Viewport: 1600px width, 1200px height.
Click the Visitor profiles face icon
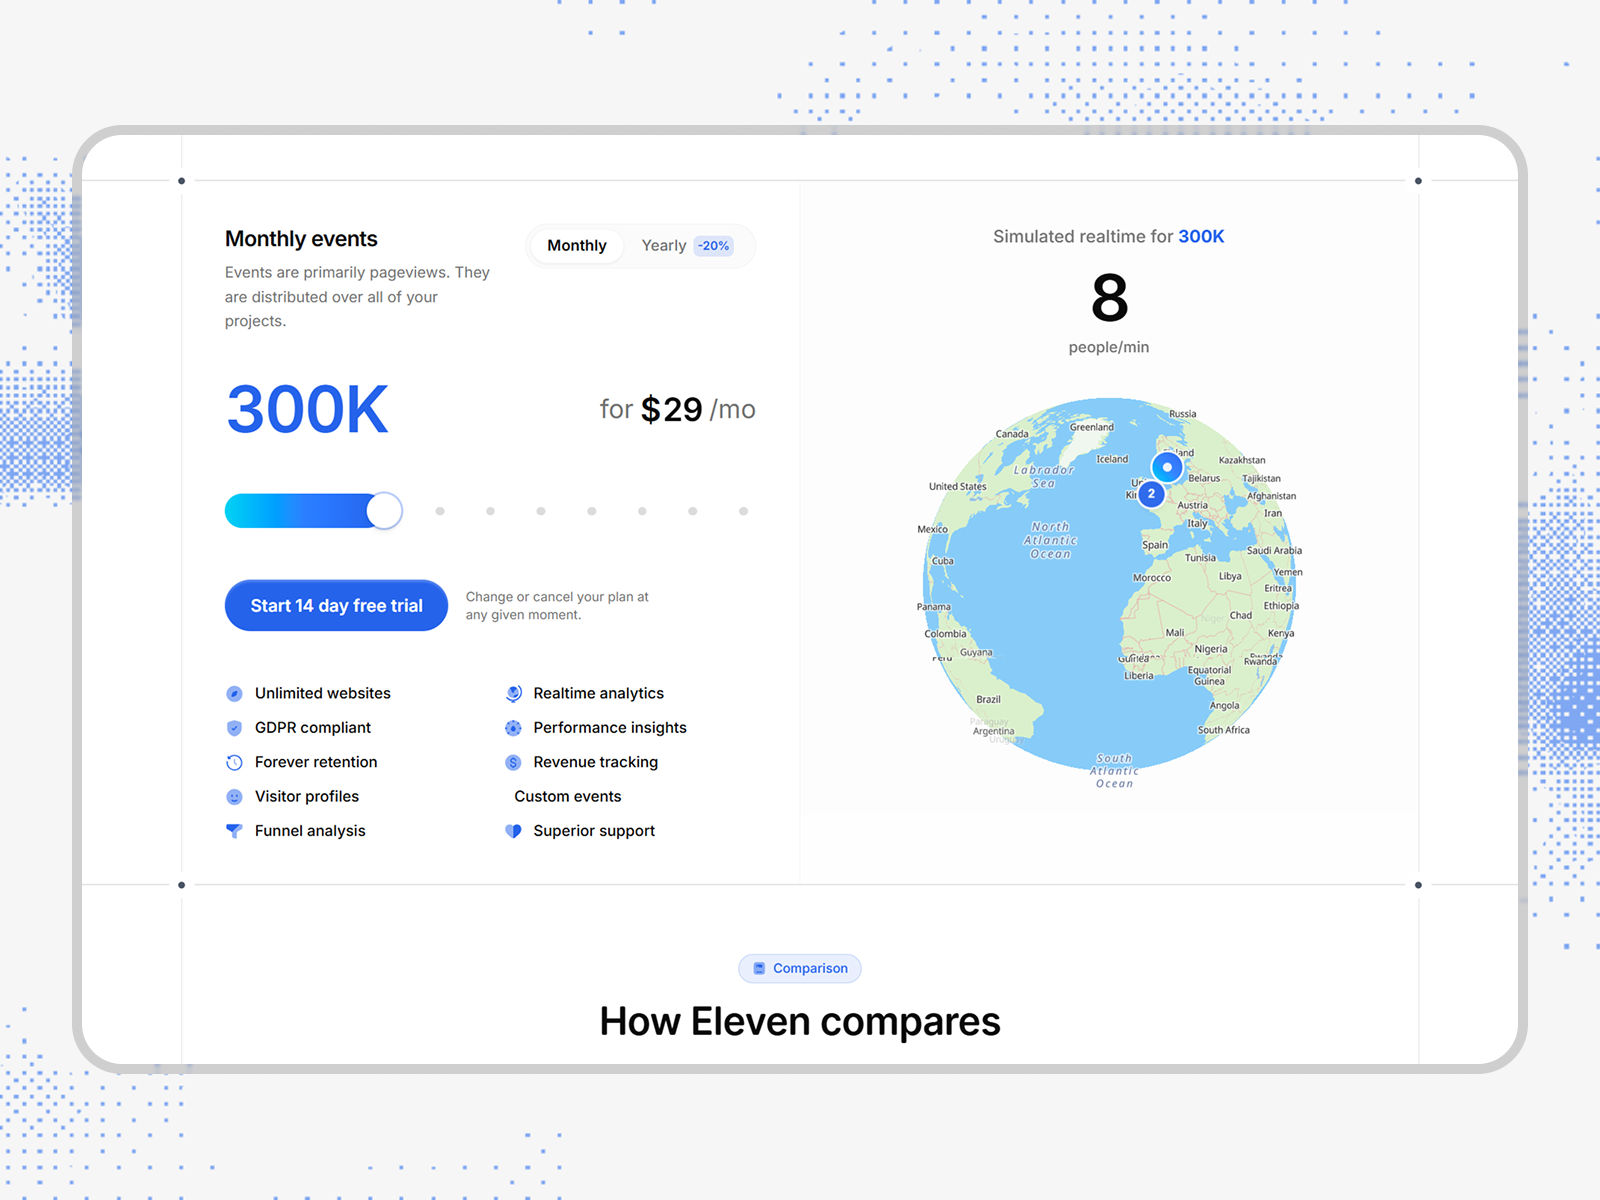[x=234, y=797]
